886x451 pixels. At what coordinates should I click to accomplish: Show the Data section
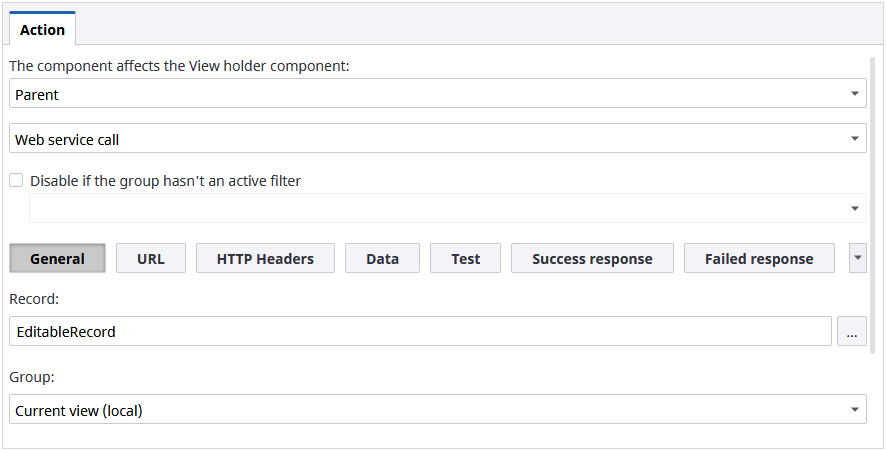(382, 259)
